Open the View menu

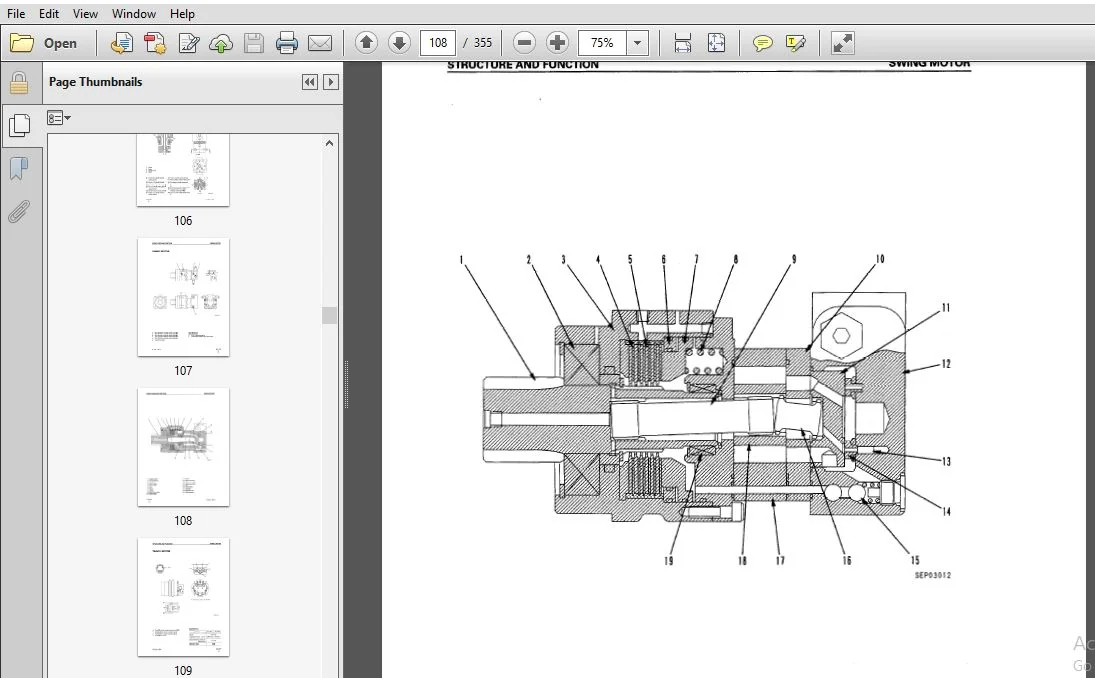(85, 13)
